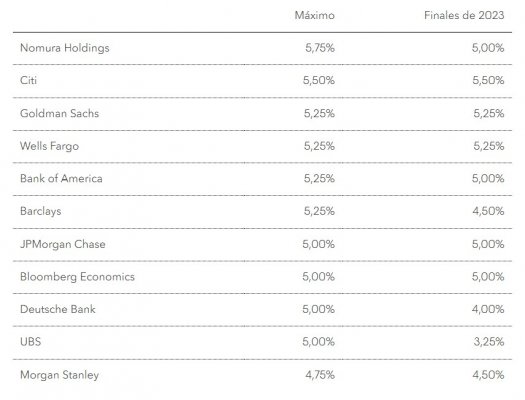Click the Máximo column header
This screenshot has width=525, height=400.
tap(314, 15)
